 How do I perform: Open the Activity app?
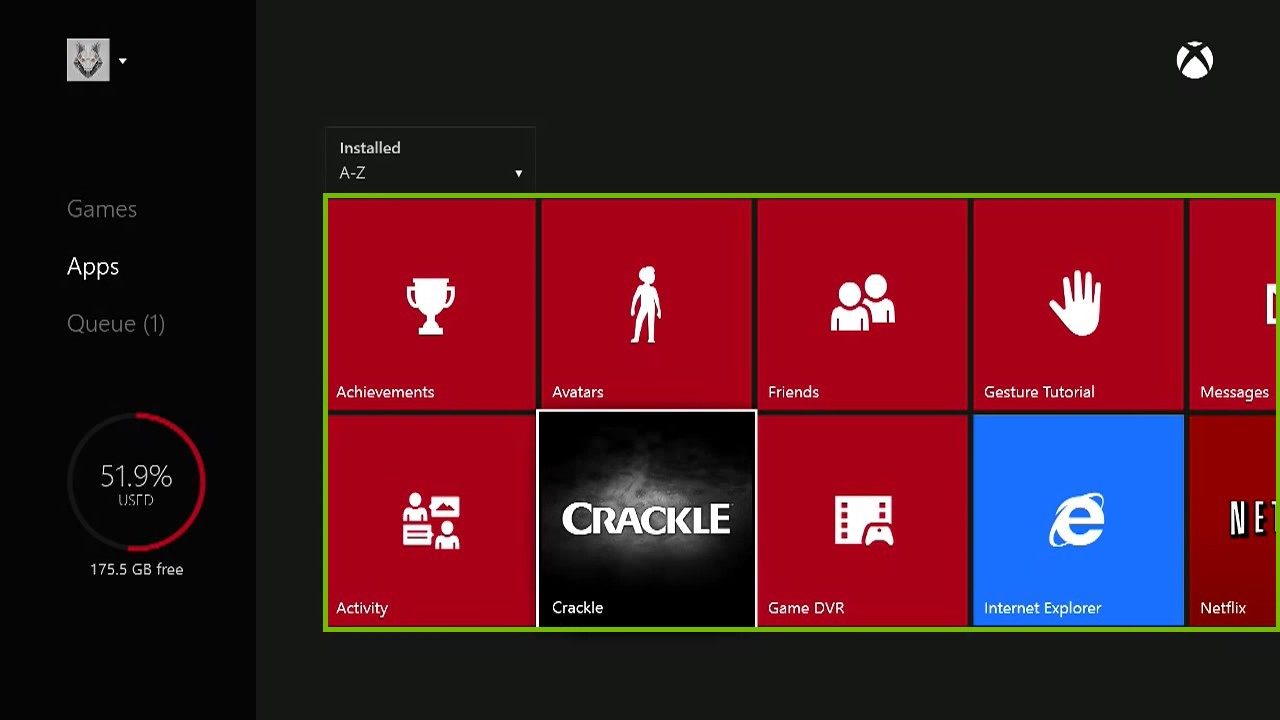[x=431, y=520]
